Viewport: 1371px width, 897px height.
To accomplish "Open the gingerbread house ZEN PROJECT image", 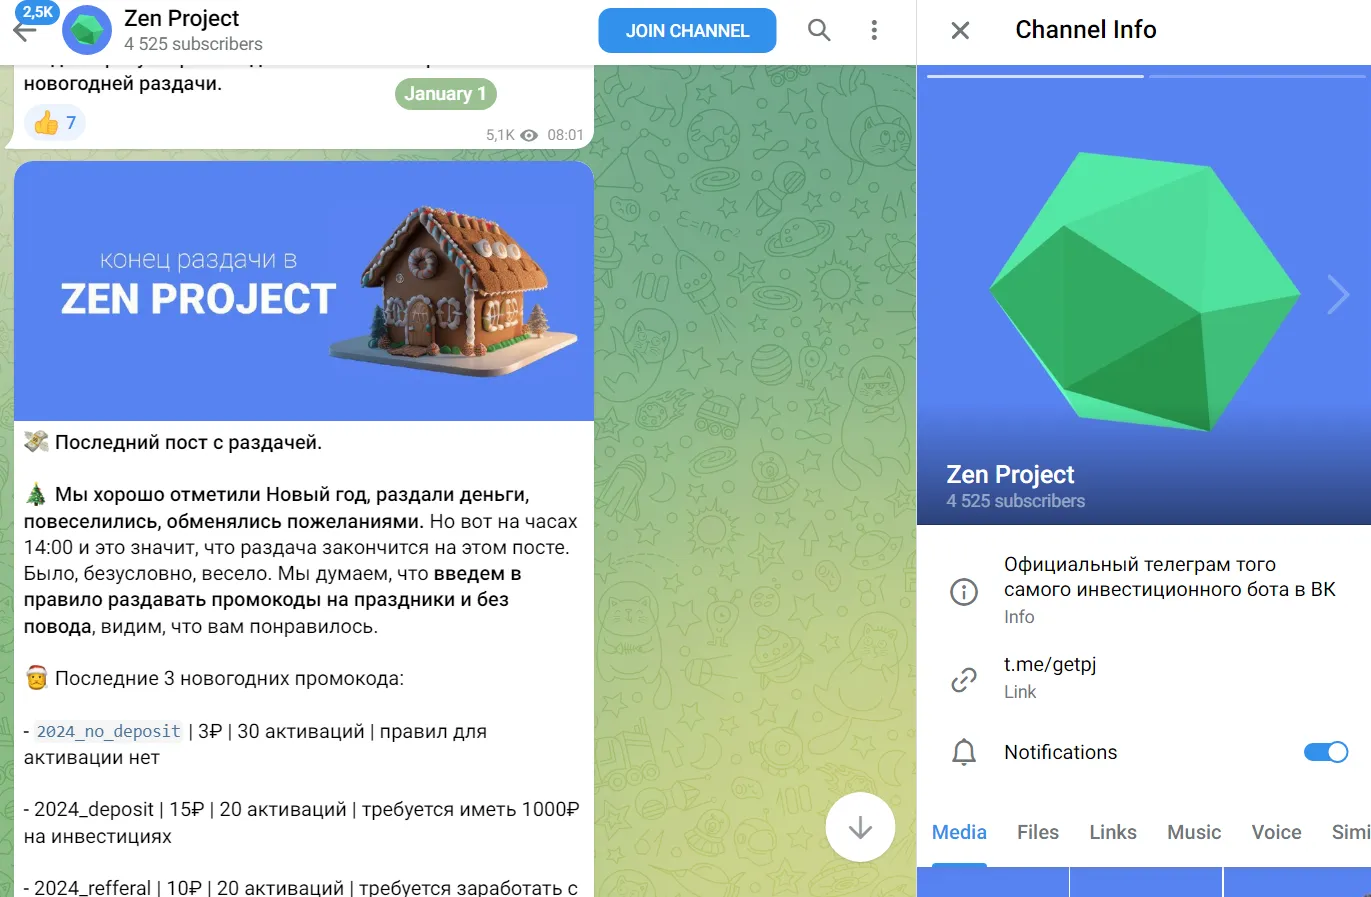I will [304, 290].
